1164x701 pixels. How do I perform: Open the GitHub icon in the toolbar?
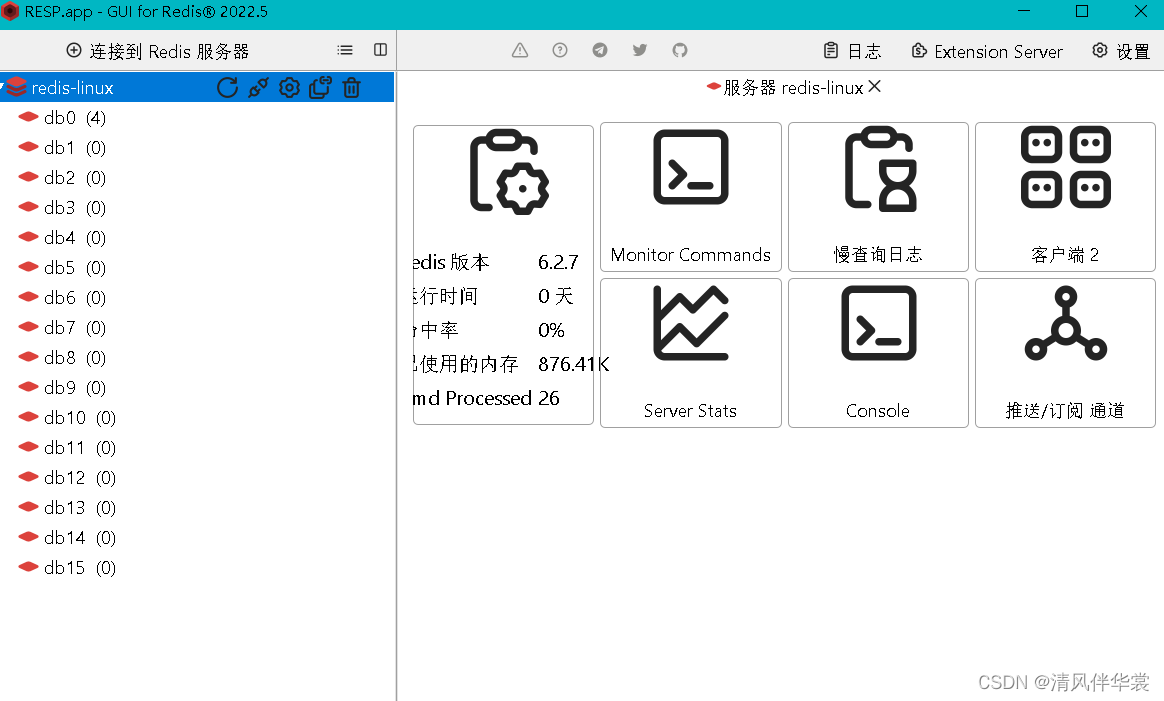click(680, 50)
